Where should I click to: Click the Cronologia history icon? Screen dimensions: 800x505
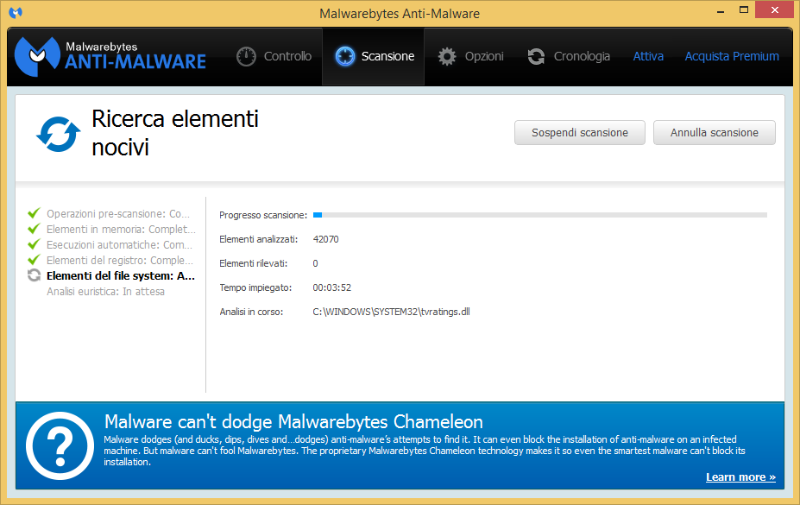click(537, 56)
